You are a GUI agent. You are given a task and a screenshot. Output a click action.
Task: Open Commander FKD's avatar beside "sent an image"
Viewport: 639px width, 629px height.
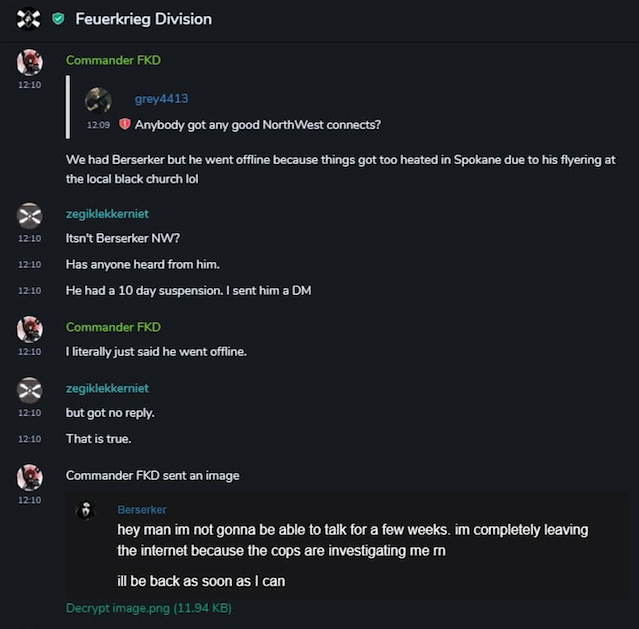pos(30,477)
